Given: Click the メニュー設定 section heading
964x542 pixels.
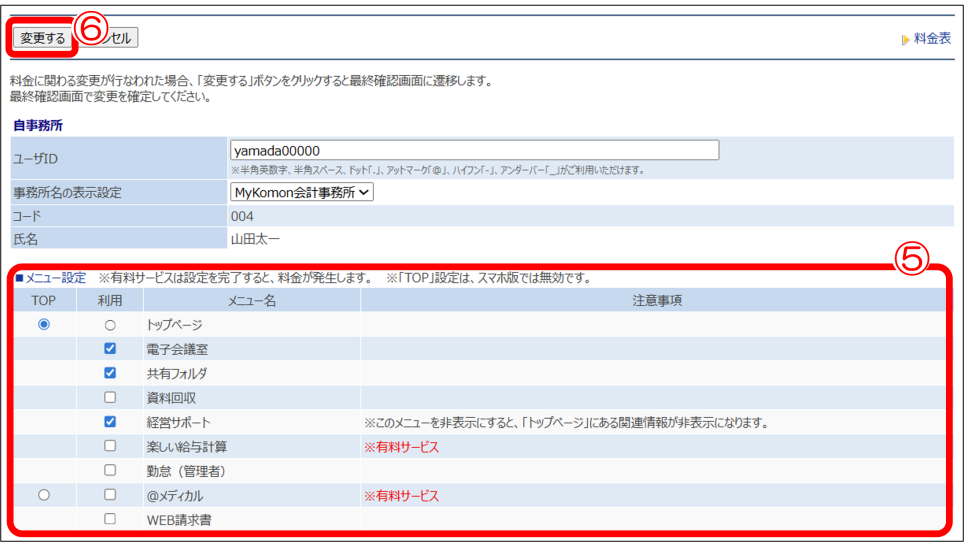Looking at the screenshot, I should pos(55,278).
